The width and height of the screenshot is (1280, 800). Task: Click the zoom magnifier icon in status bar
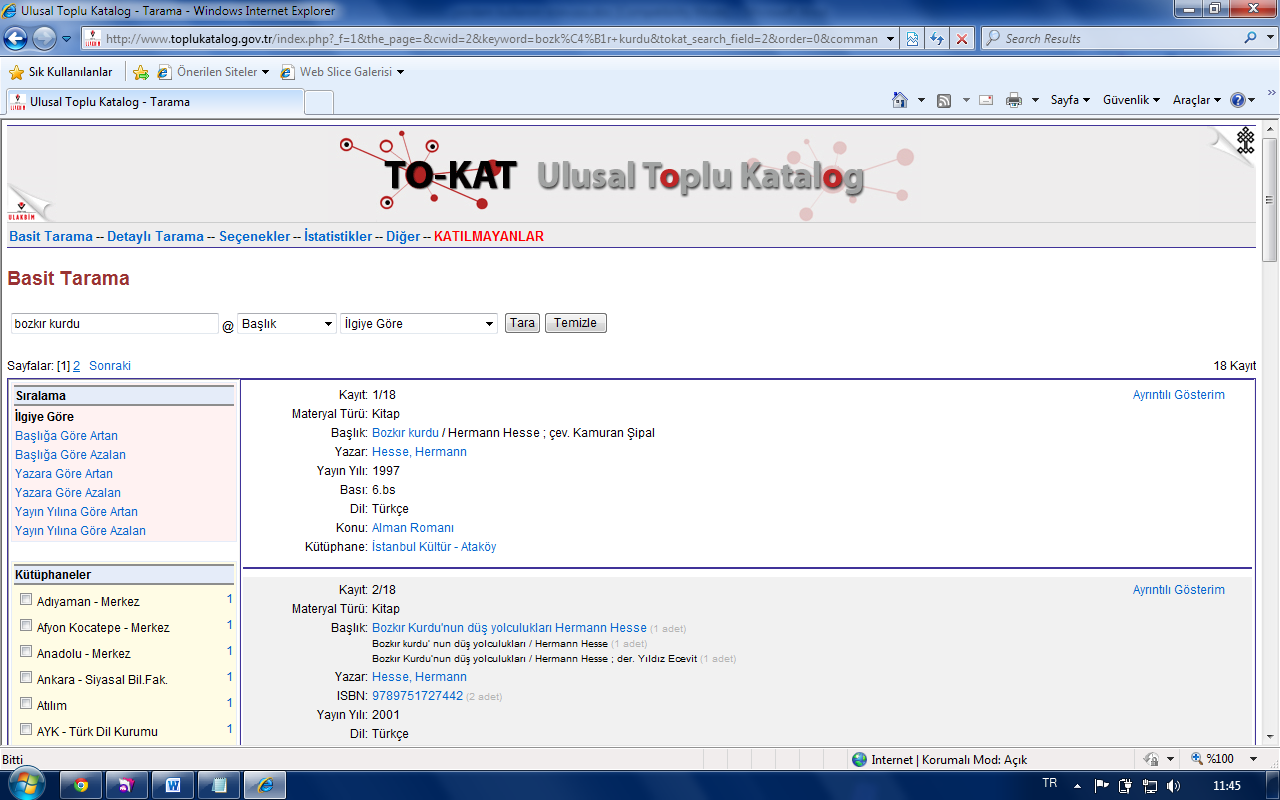(x=1197, y=759)
